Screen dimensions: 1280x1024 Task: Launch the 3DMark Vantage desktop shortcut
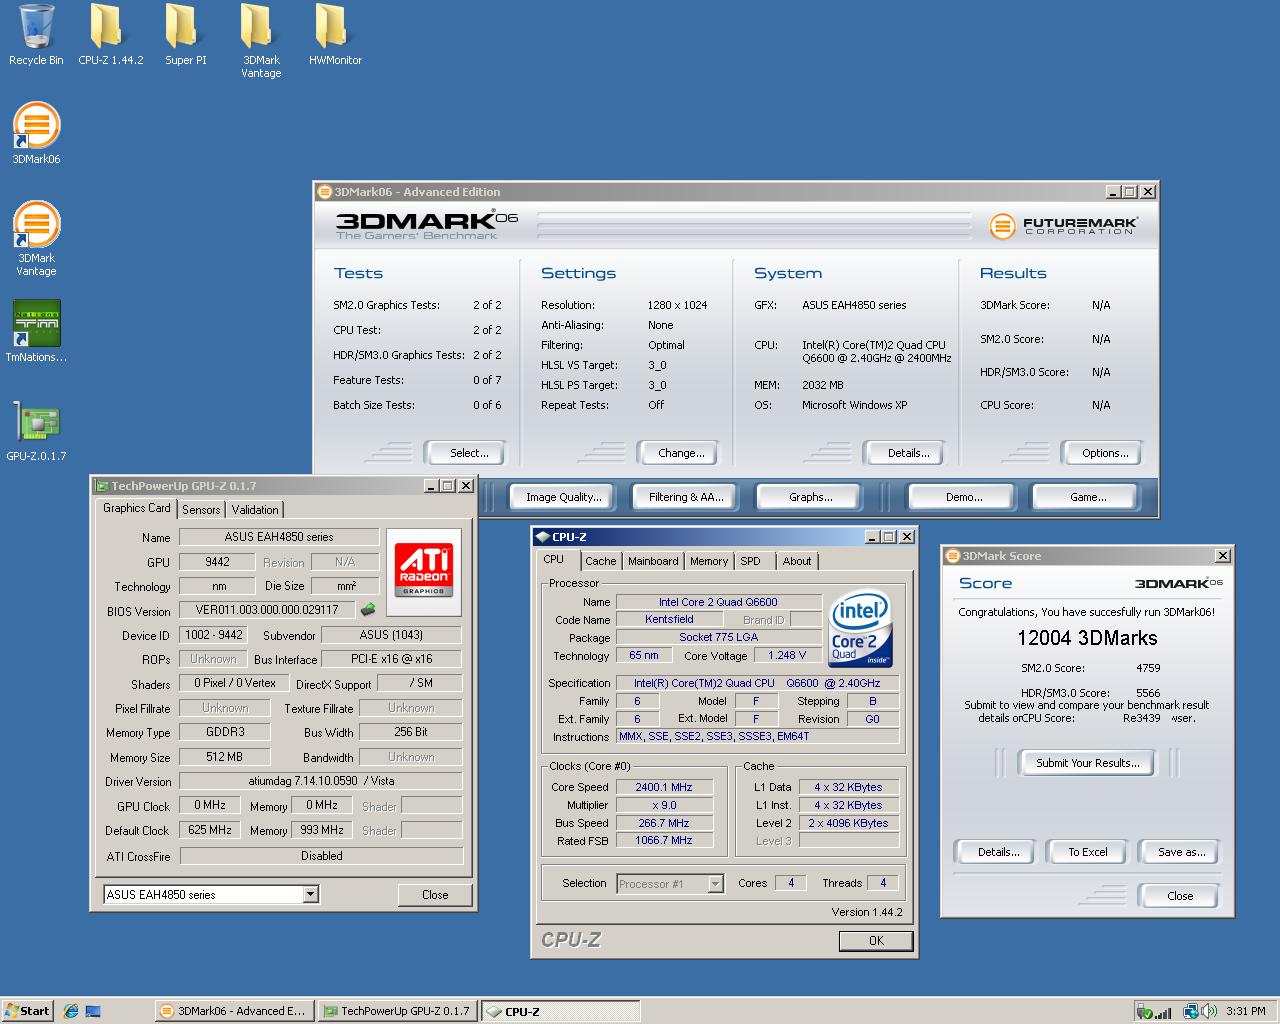[36, 239]
